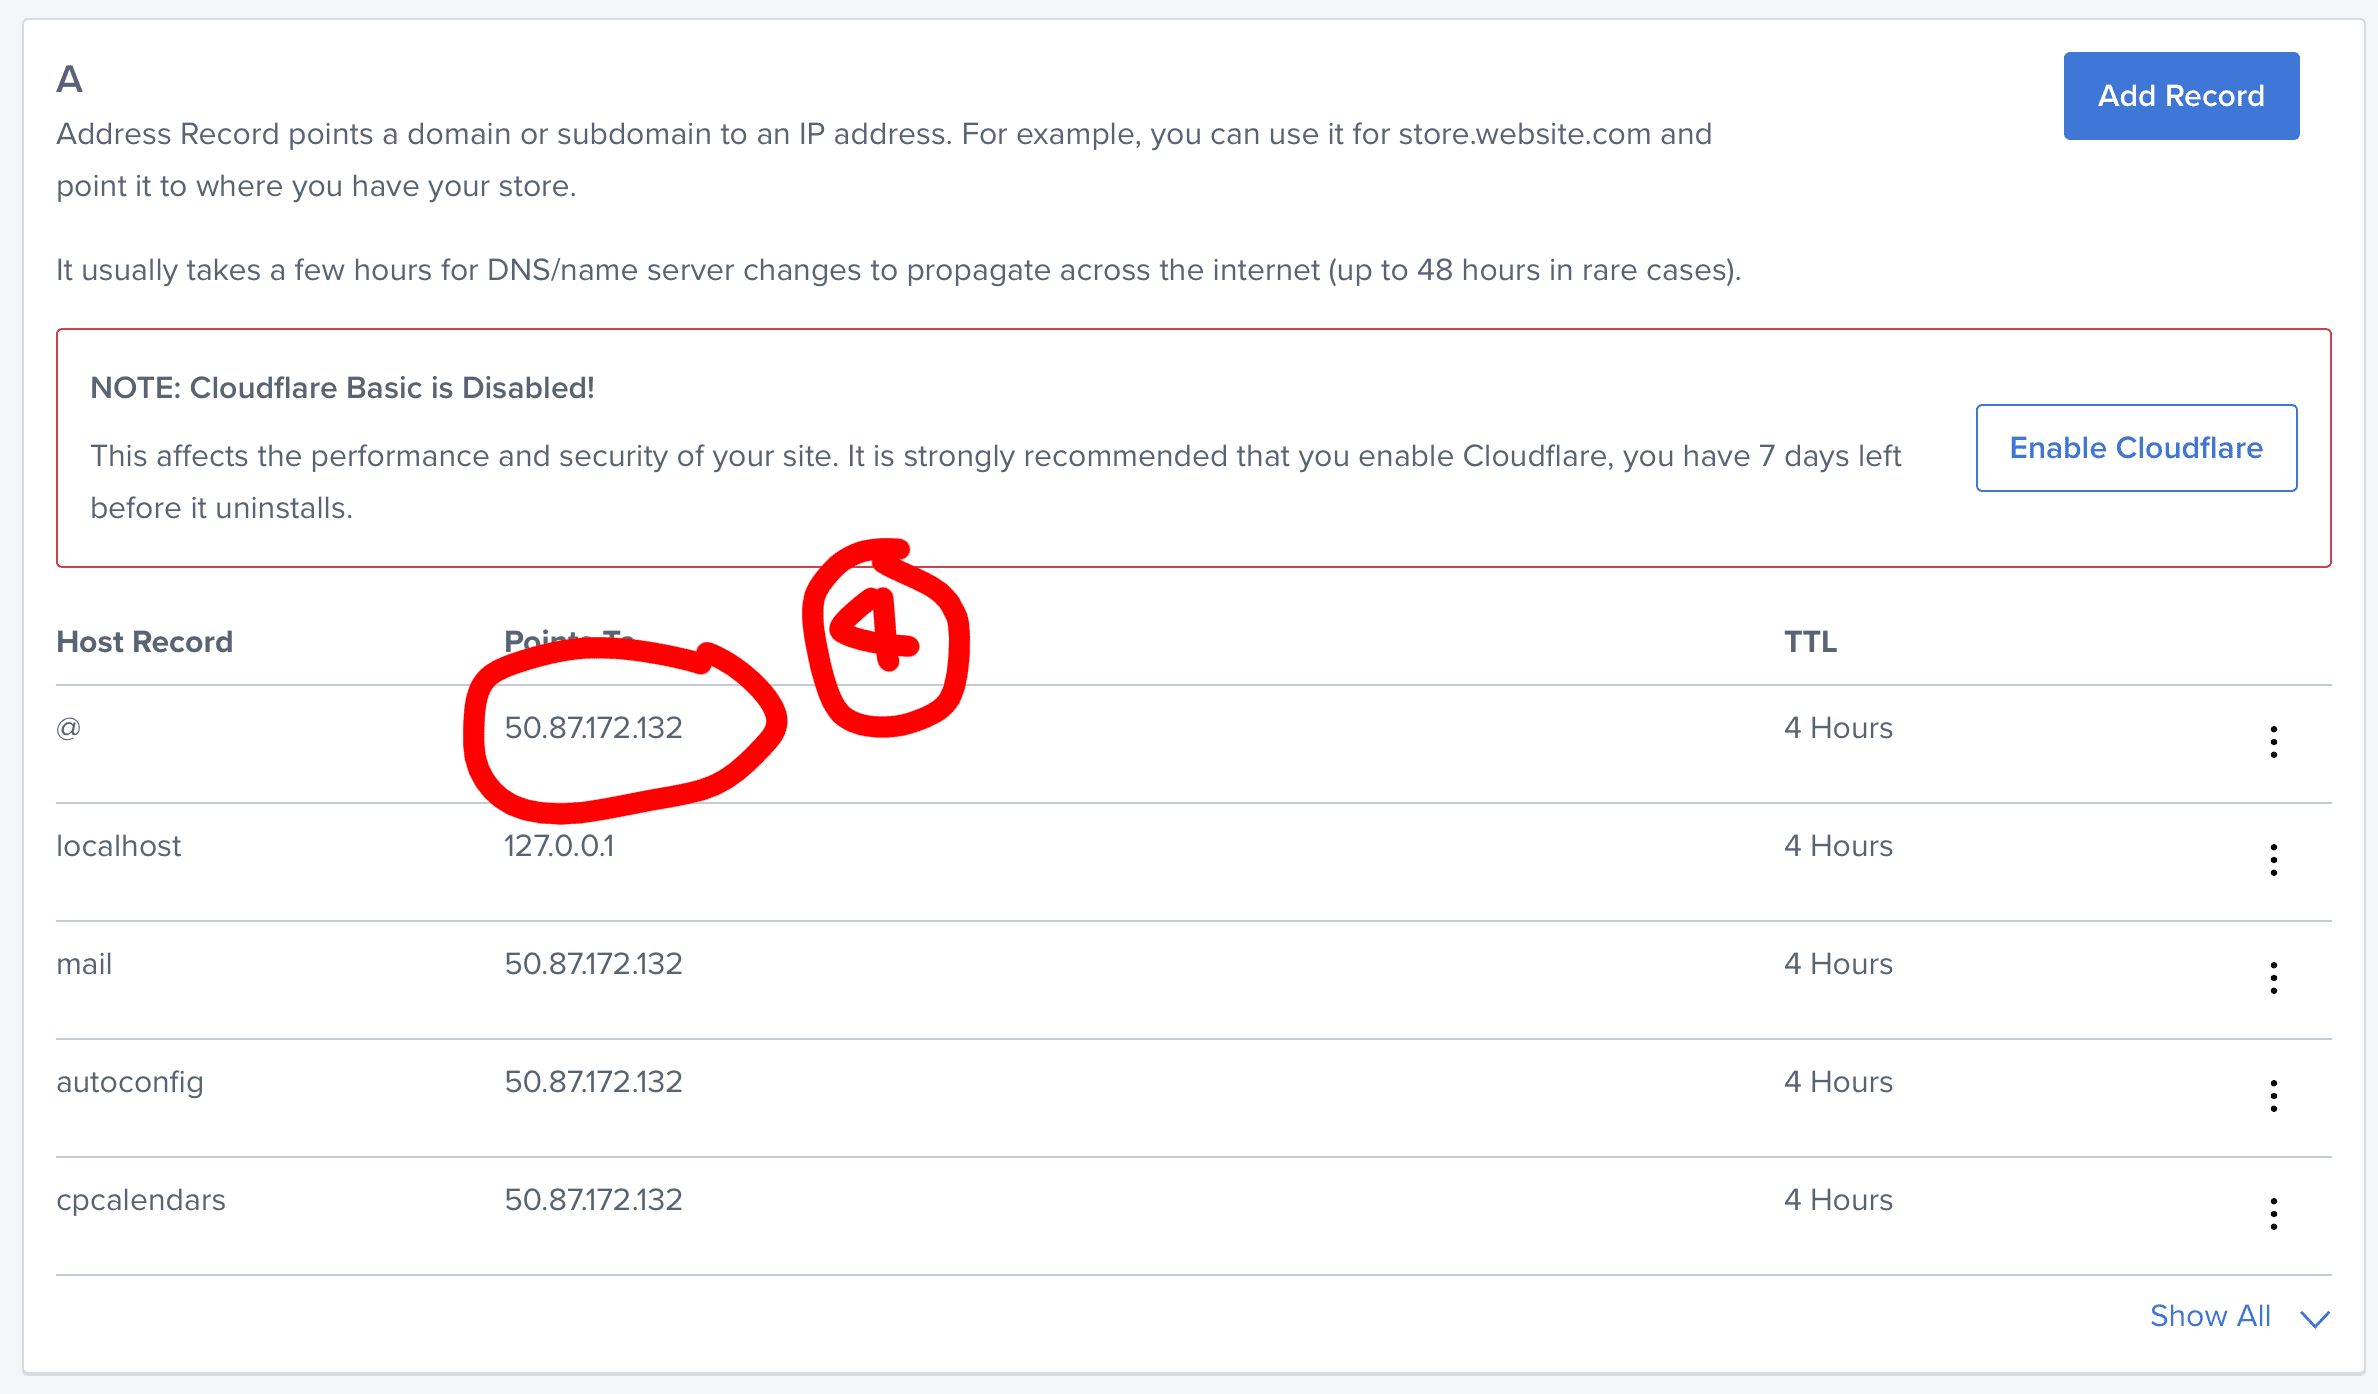Select the cpcalendars host record name

[x=141, y=1200]
